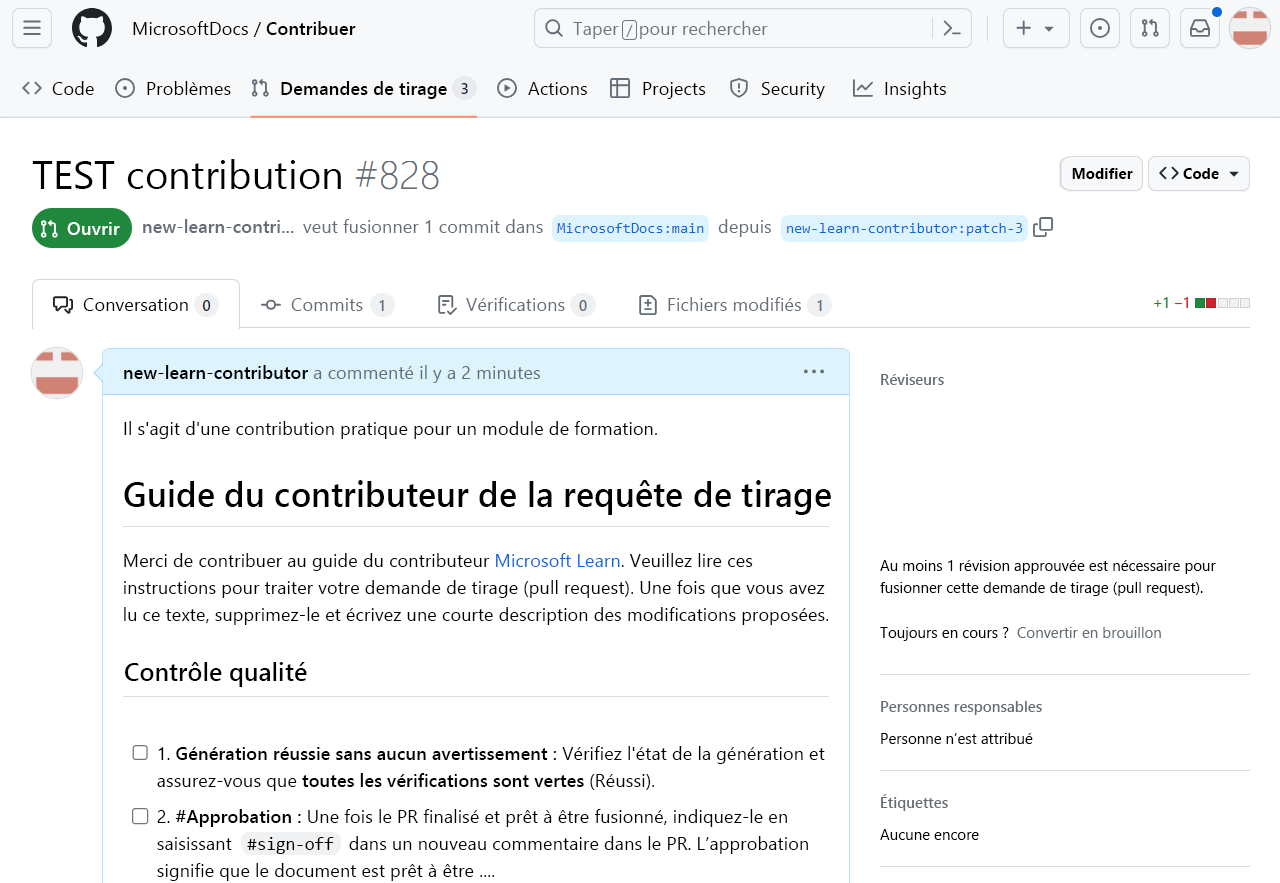The width and height of the screenshot is (1280, 883).
Task: Open the command palette icon in search bar
Action: (952, 28)
